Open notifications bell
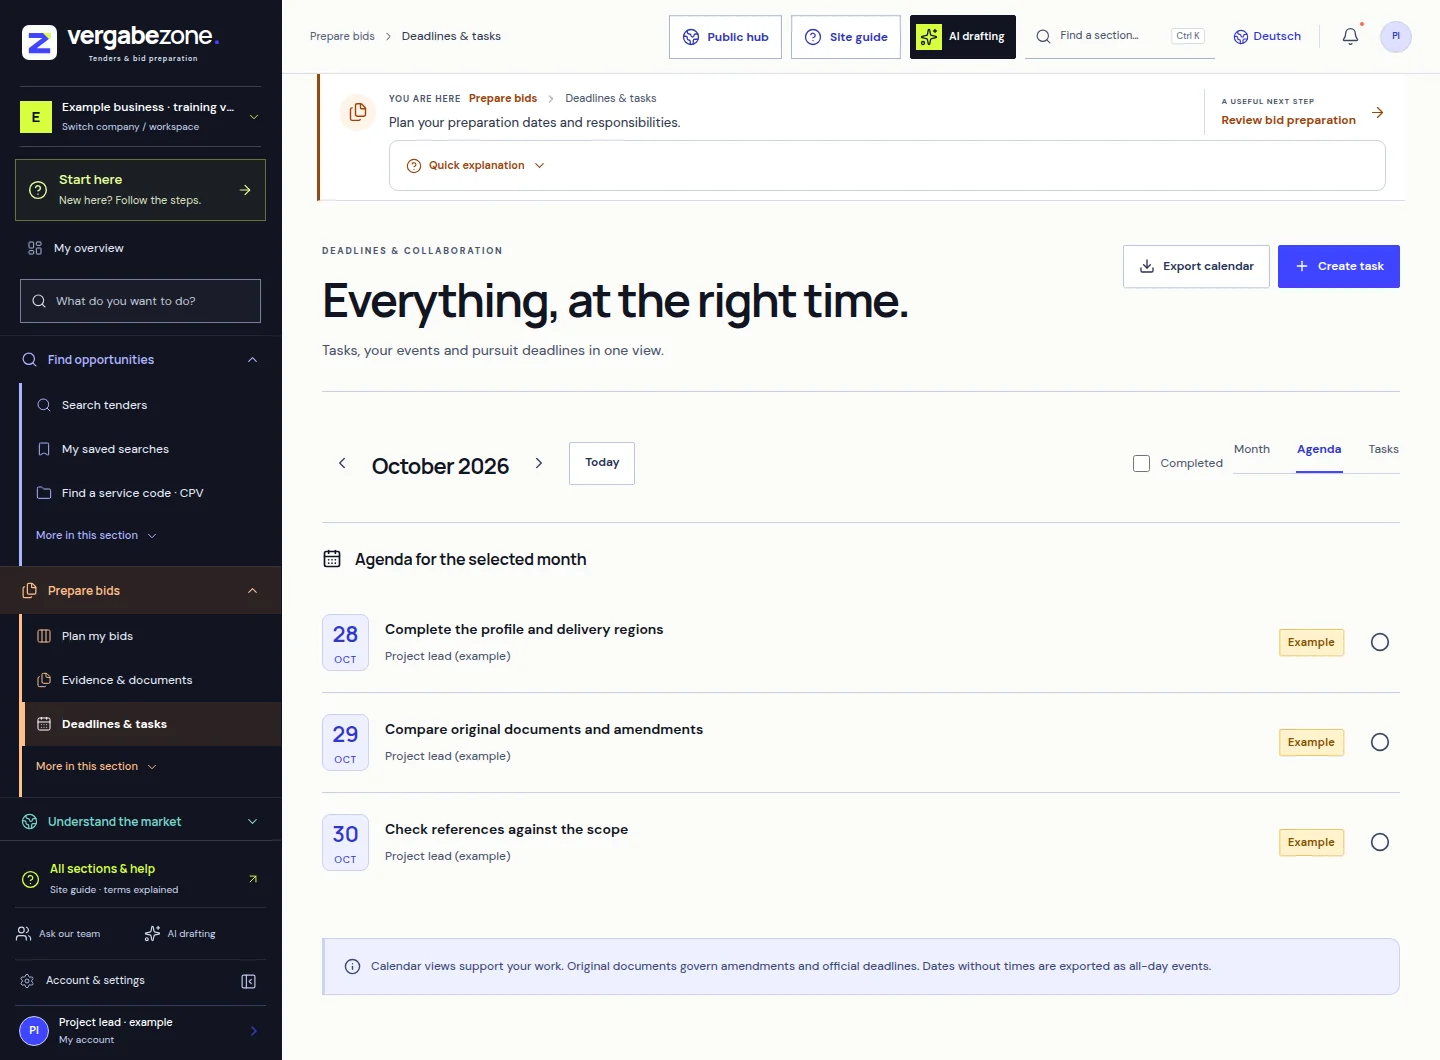The width and height of the screenshot is (1440, 1060). tap(1350, 36)
